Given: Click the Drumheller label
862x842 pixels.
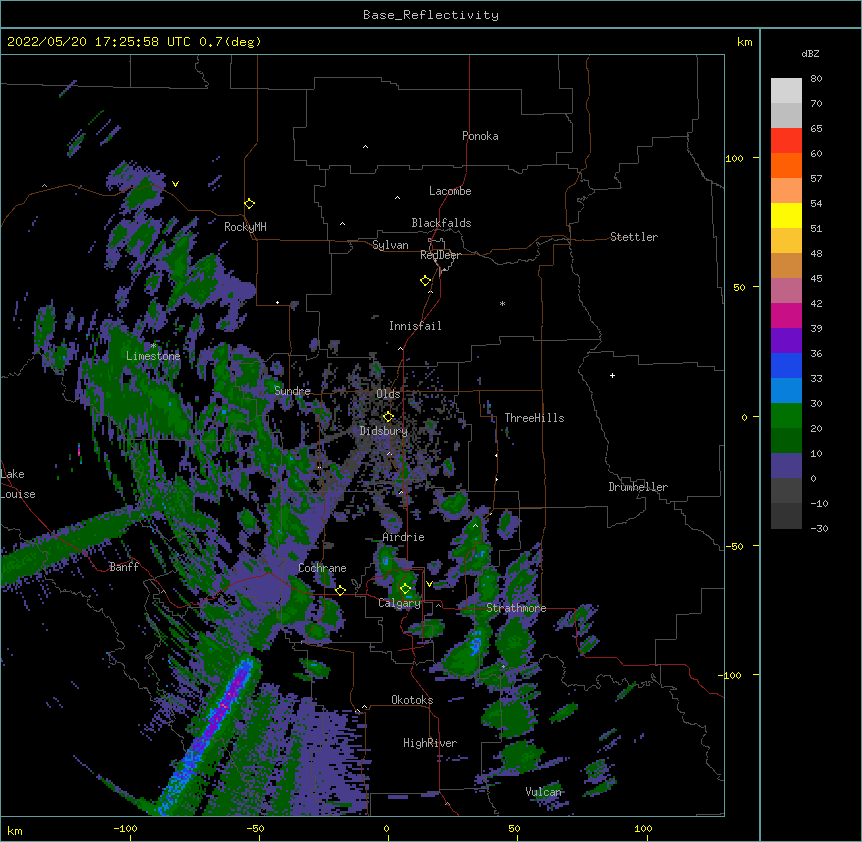Looking at the screenshot, I should 638,487.
